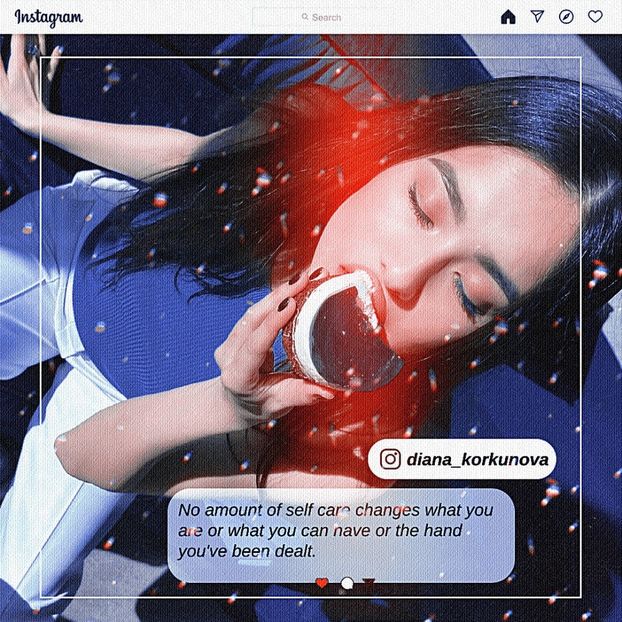Click the dark triangle icon below caption
622x622 pixels.
[x=369, y=582]
